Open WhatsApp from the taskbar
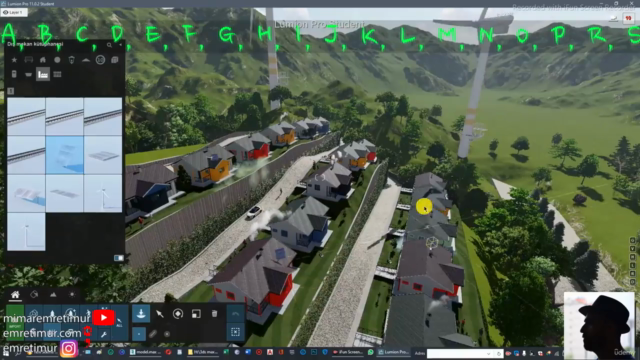Screen dimensions: 640x360 (x=371, y=352)
